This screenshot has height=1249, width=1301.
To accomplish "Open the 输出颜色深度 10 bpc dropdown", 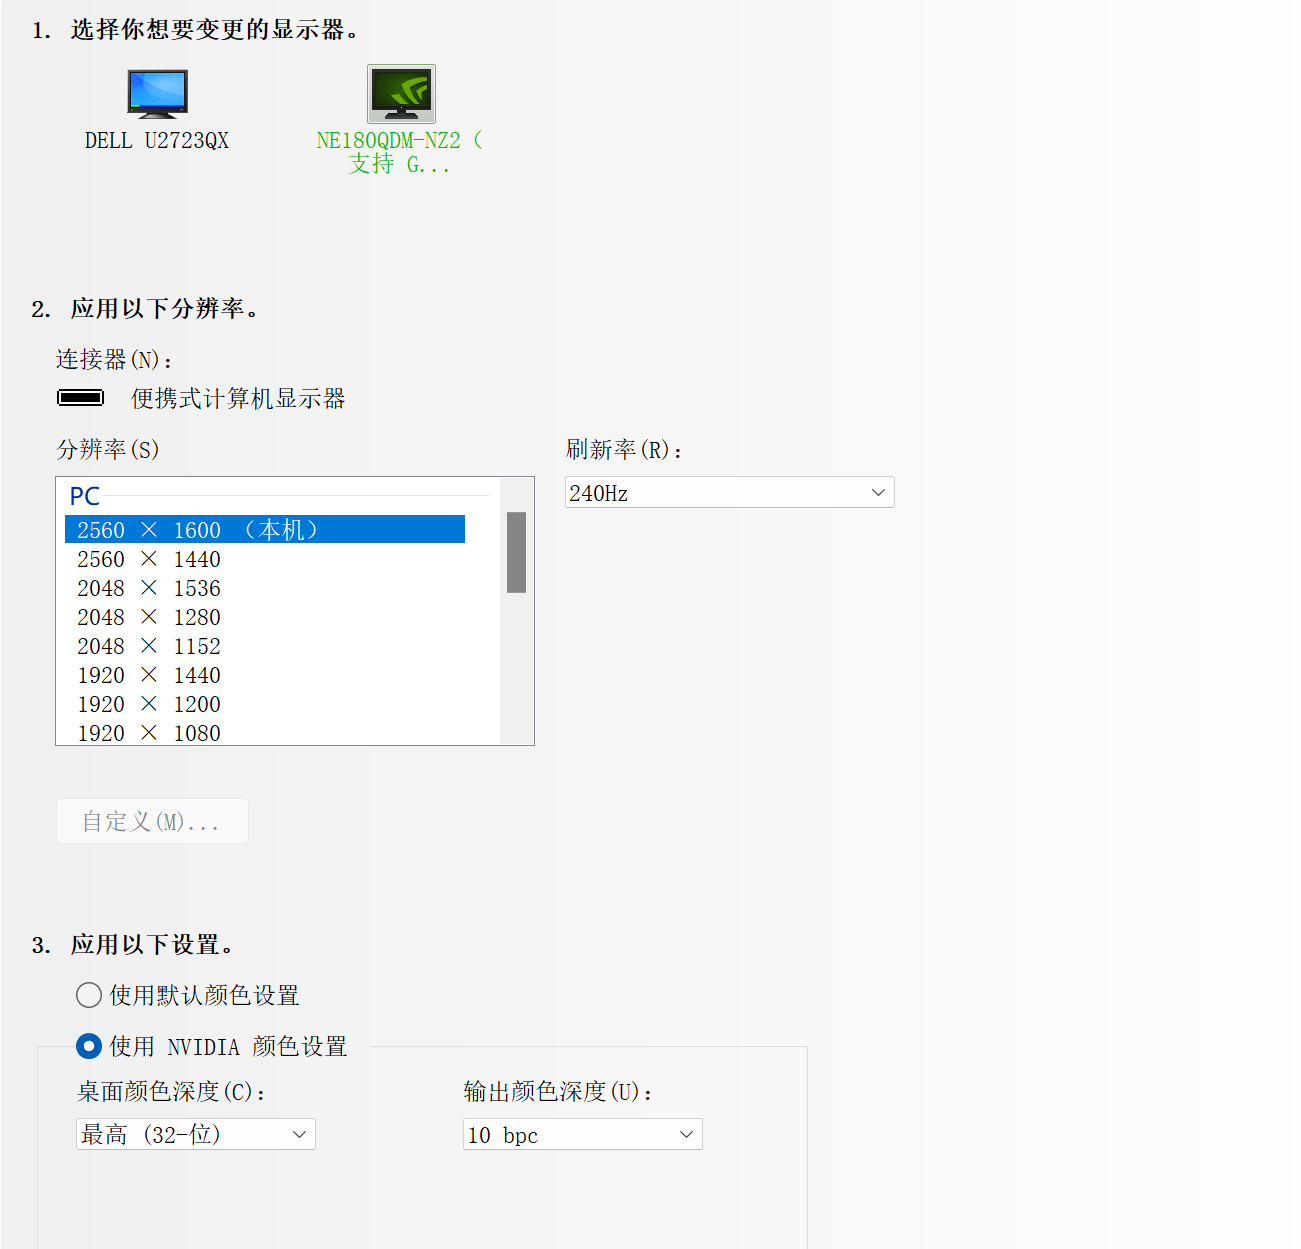I will click(582, 1134).
